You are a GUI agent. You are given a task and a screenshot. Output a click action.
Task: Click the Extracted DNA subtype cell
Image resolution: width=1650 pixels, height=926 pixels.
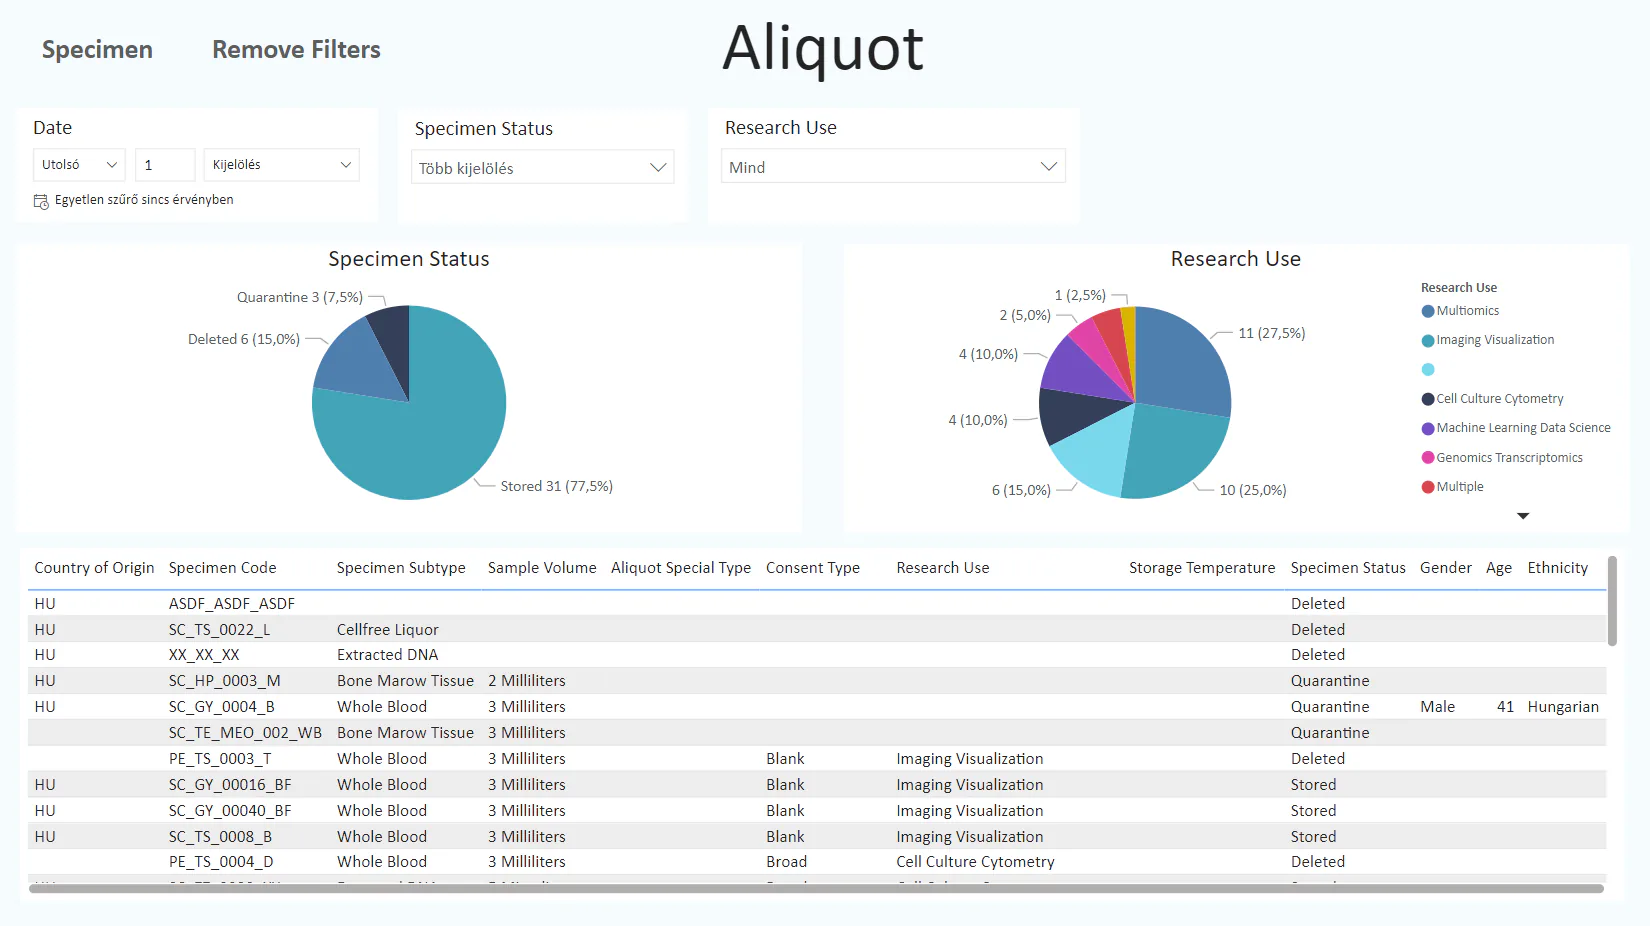[x=388, y=655]
